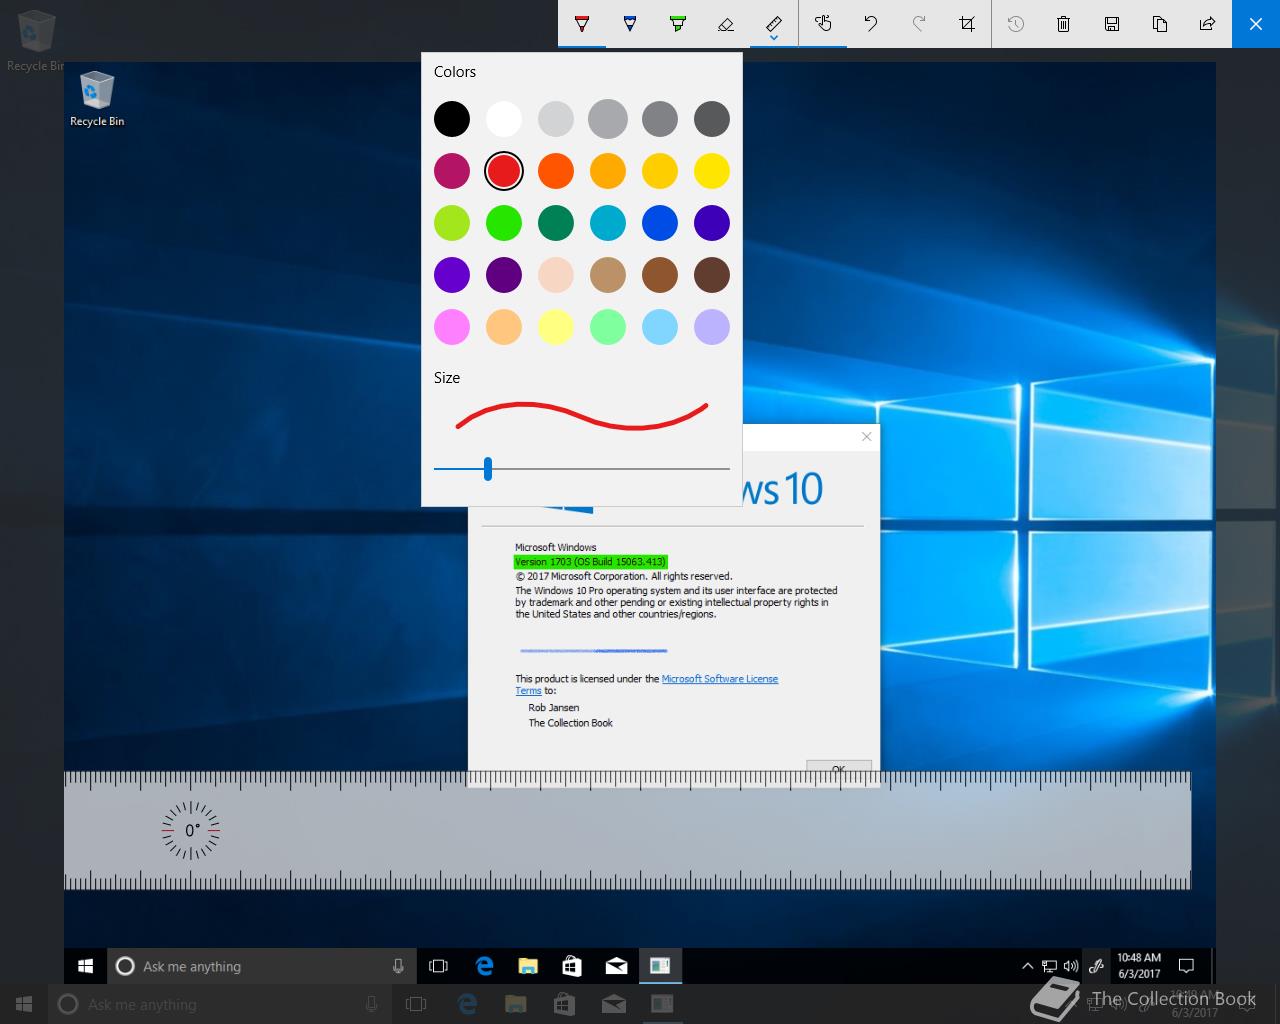
Task: Select the pastel pink swatch
Action: click(x=452, y=327)
